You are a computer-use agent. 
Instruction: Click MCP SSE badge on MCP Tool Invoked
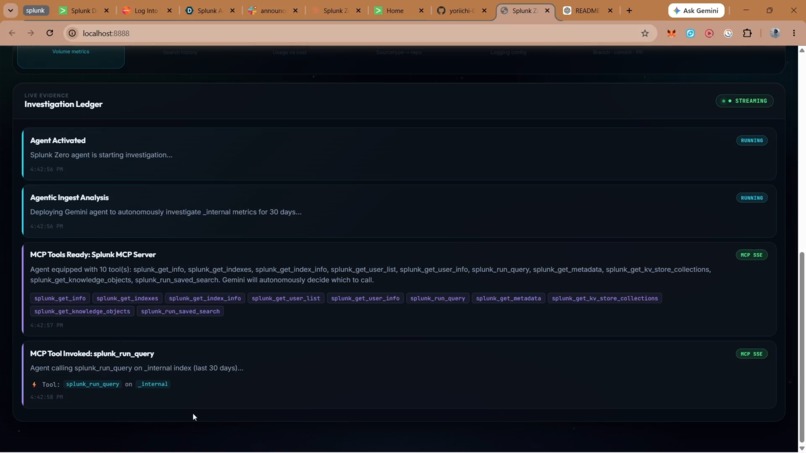(752, 354)
